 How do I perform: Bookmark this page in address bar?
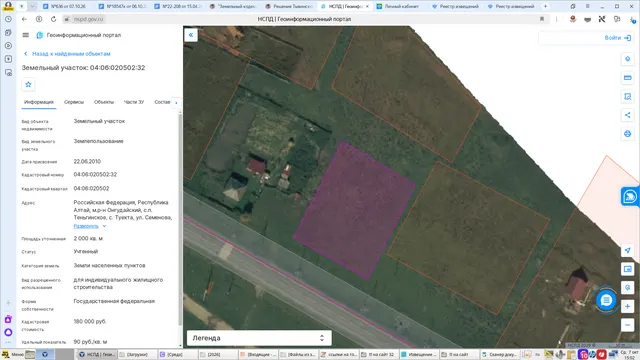coord(542,19)
